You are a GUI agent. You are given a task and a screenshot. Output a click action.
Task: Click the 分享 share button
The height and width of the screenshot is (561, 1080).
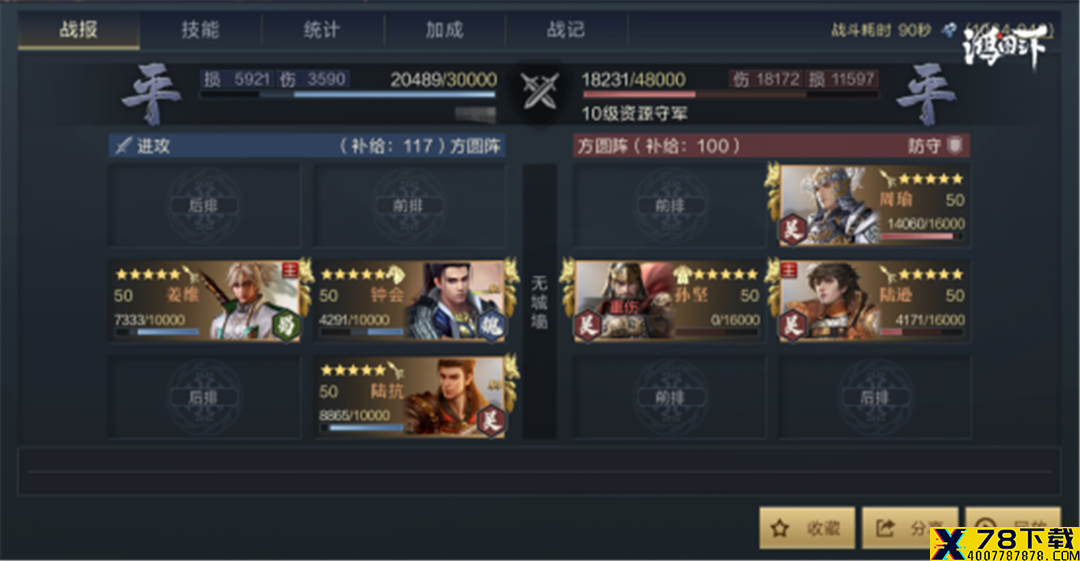click(x=910, y=528)
